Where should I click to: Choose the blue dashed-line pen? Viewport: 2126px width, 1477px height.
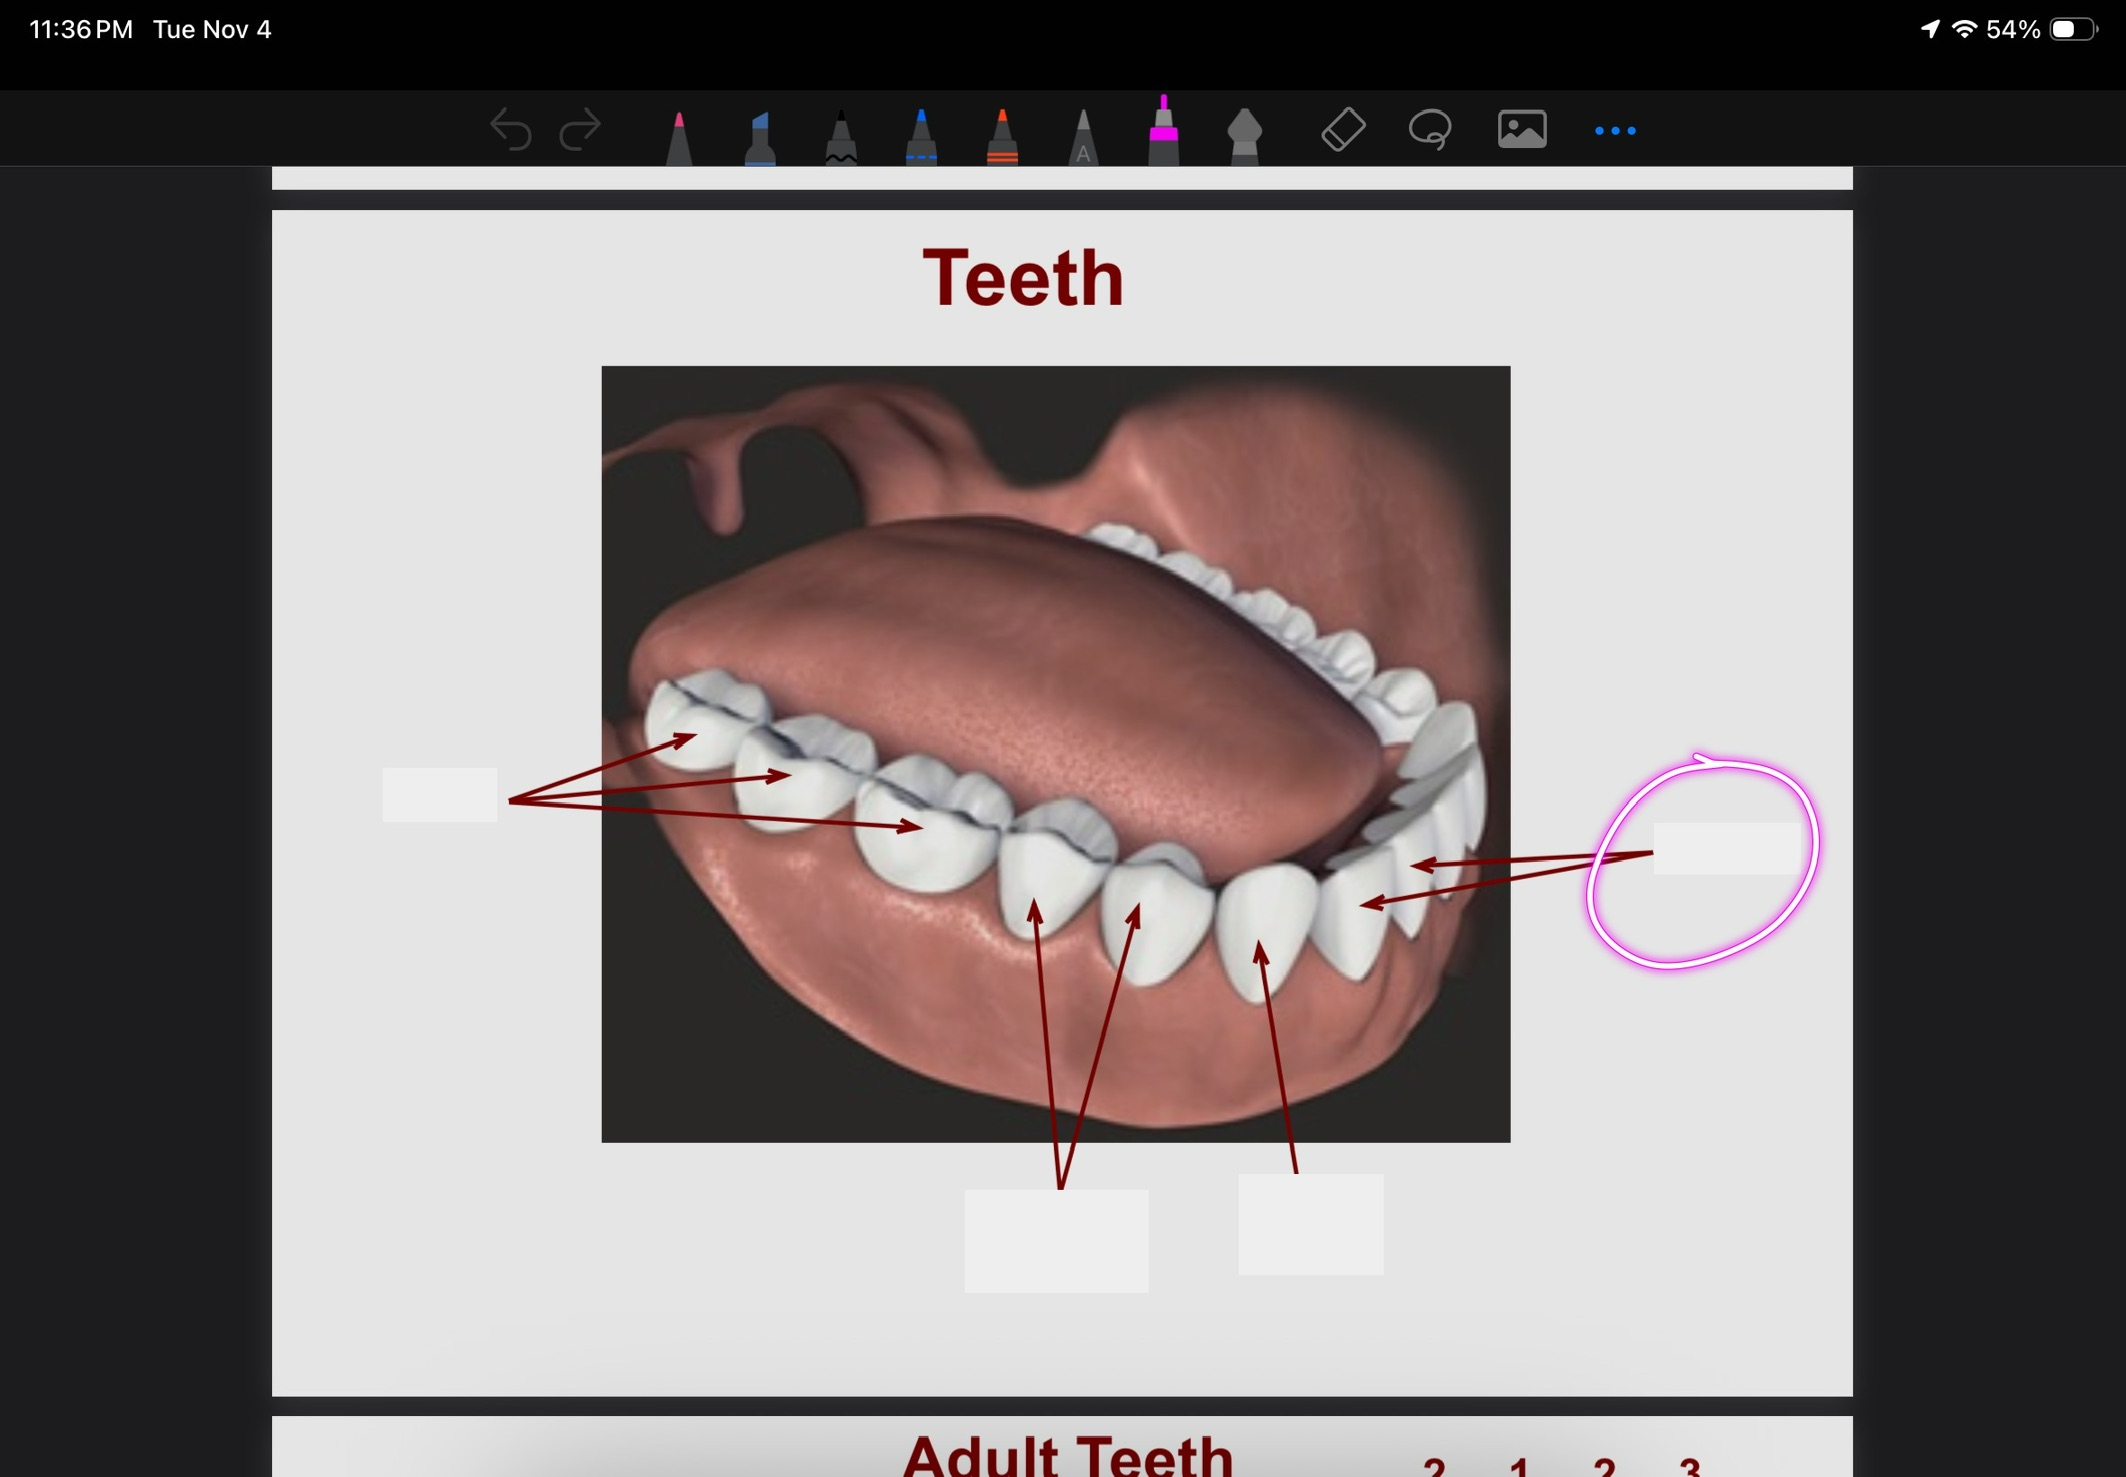[x=921, y=138]
